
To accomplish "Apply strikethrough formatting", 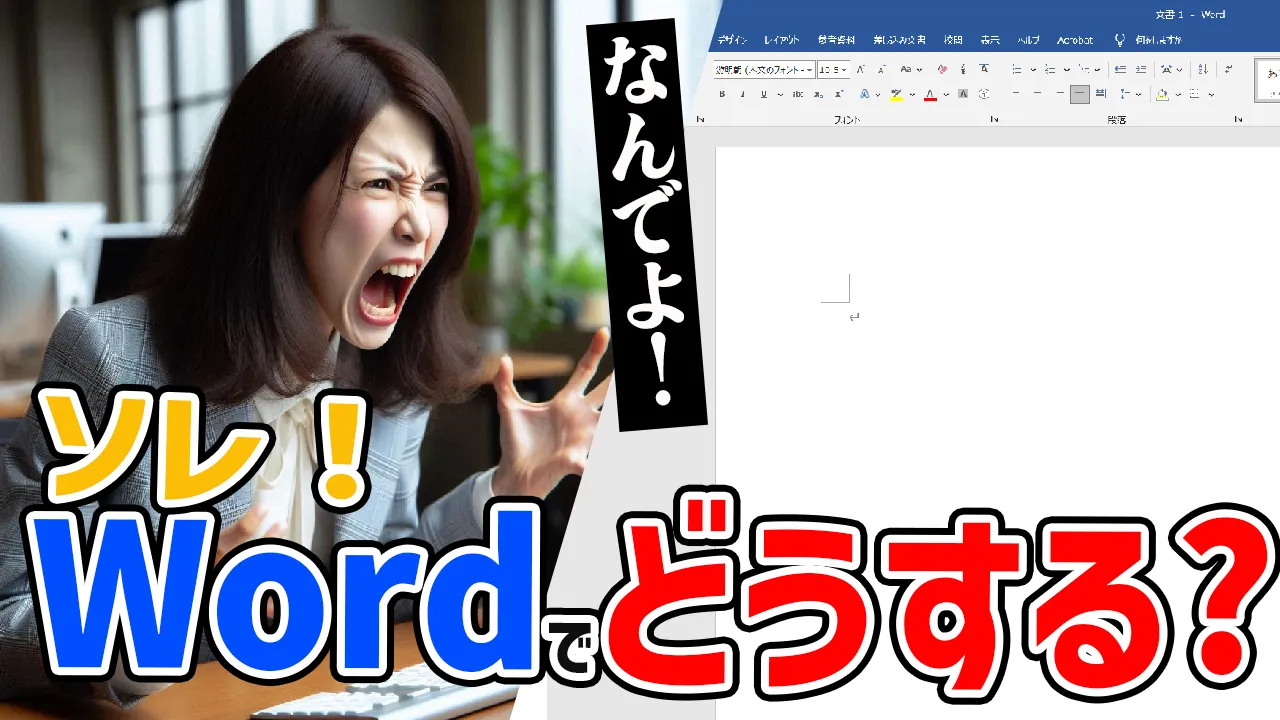I will tap(797, 94).
